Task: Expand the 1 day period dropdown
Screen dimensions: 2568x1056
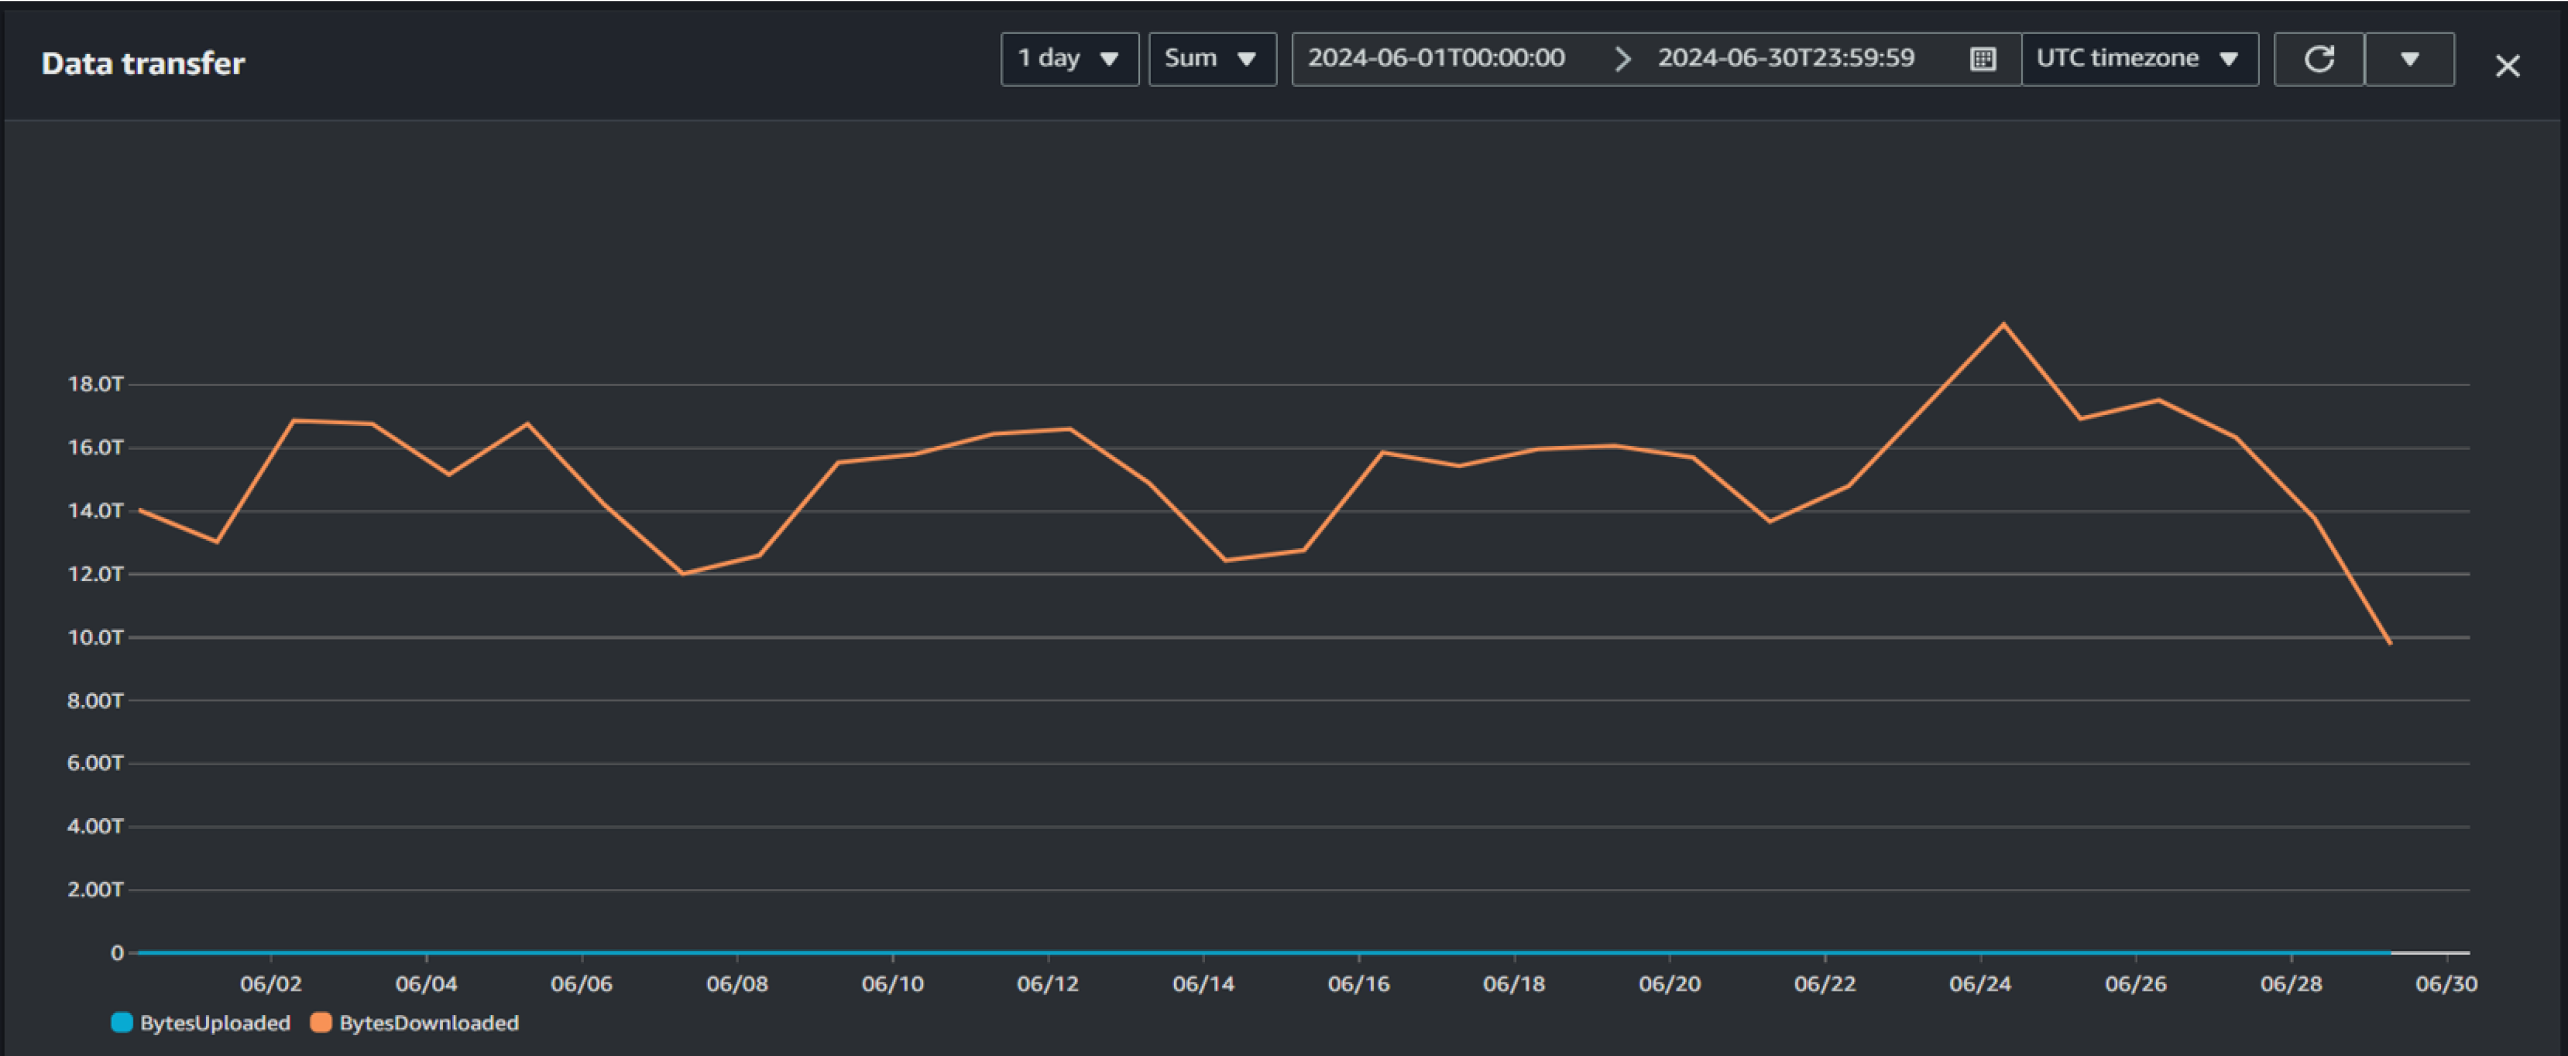Action: (1068, 59)
